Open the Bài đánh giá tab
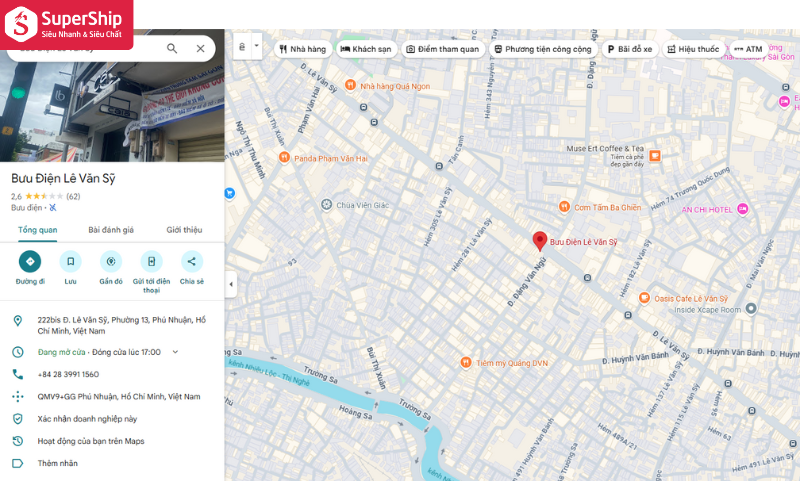Image resolution: width=800 pixels, height=500 pixels. [x=111, y=230]
